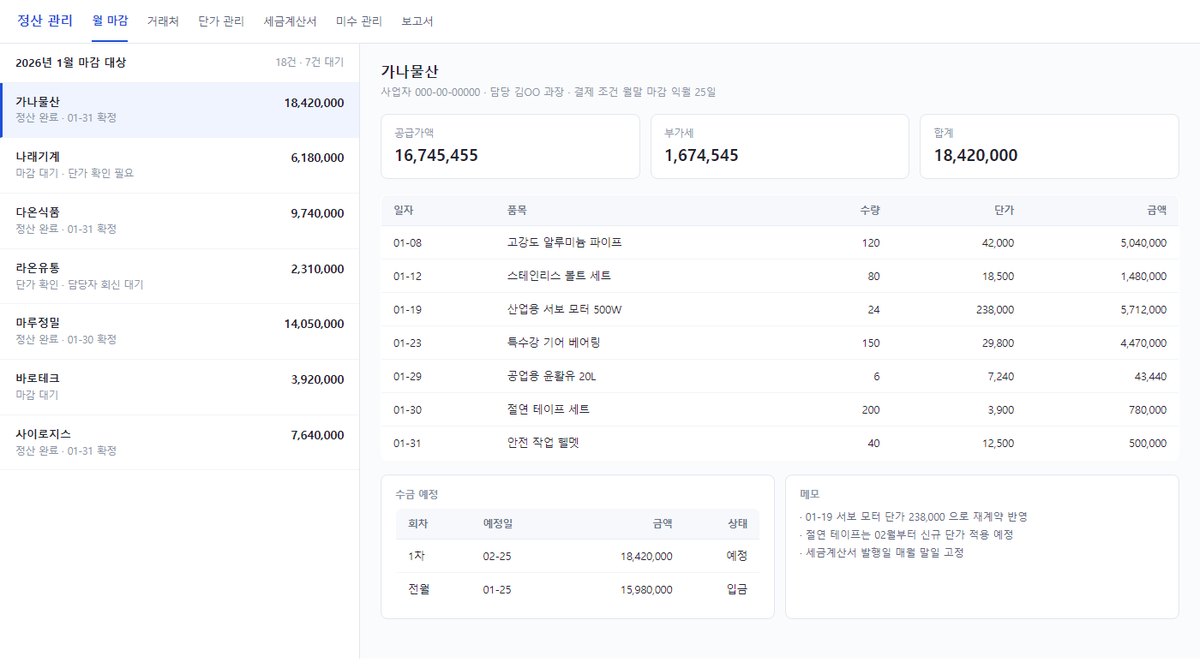Click the 입금 status in 수금 예정
1200x668 pixels.
(x=737, y=590)
